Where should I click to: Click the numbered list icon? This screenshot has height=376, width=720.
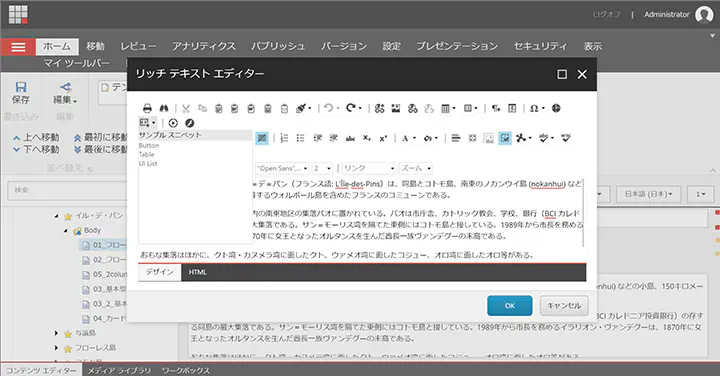click(284, 138)
